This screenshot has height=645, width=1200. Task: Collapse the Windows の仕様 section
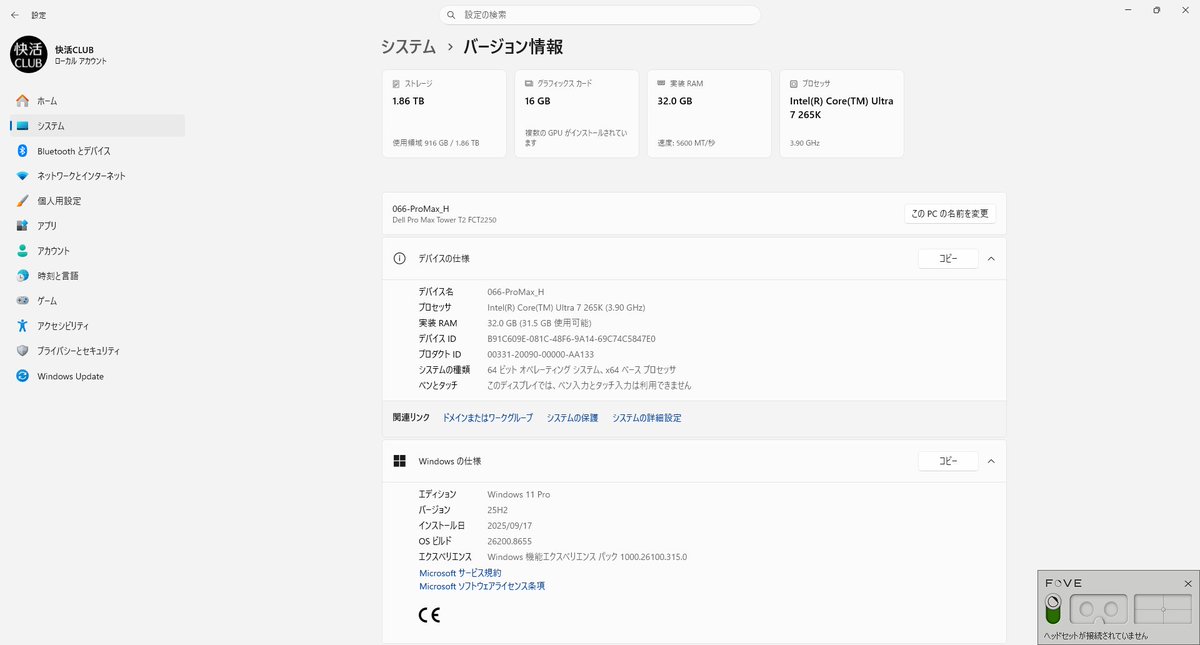click(991, 461)
